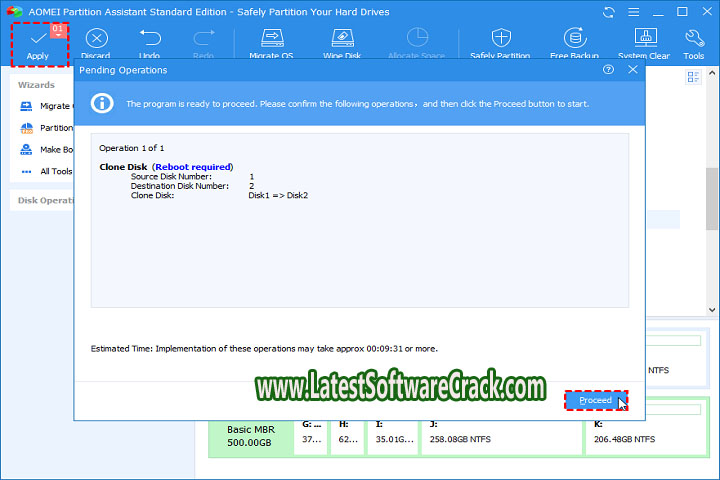Click the Operation 1 of 1 text

coord(132,148)
